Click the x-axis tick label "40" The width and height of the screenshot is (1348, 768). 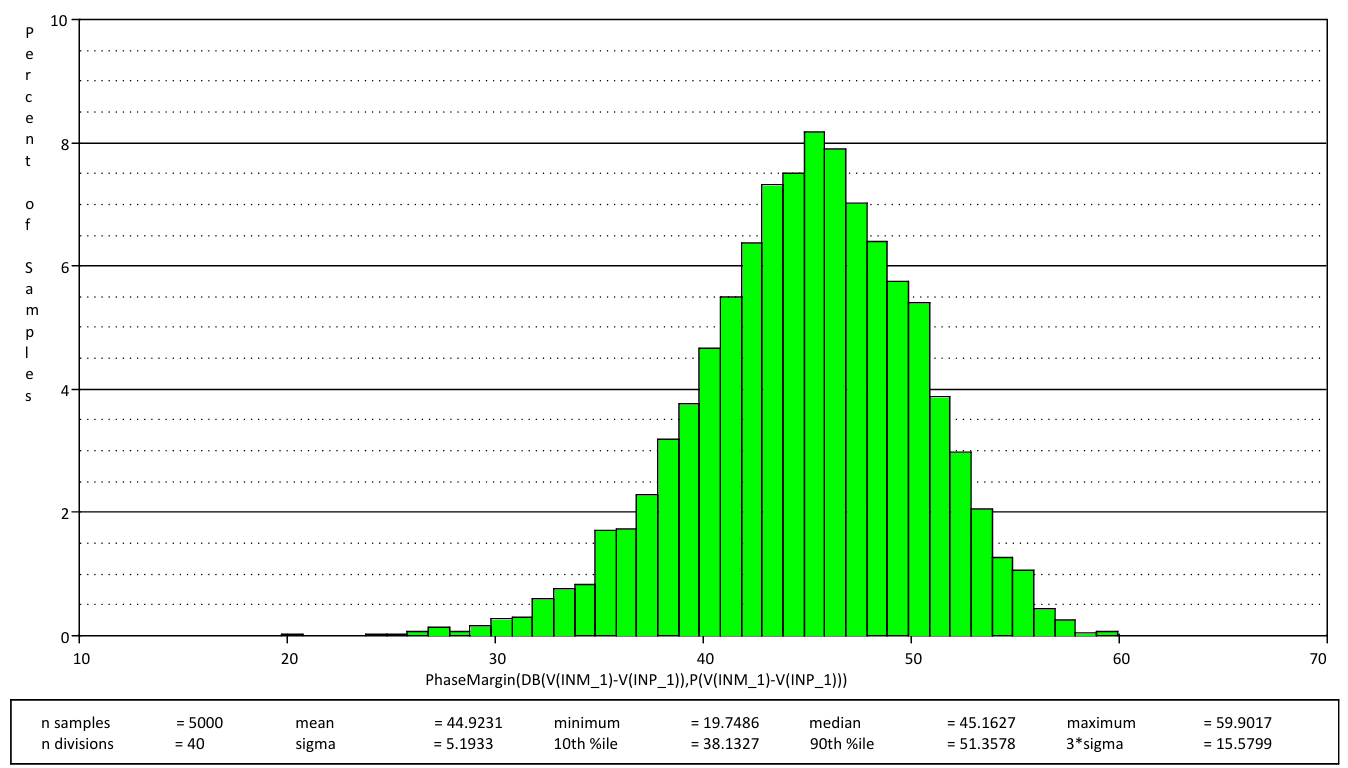[704, 658]
